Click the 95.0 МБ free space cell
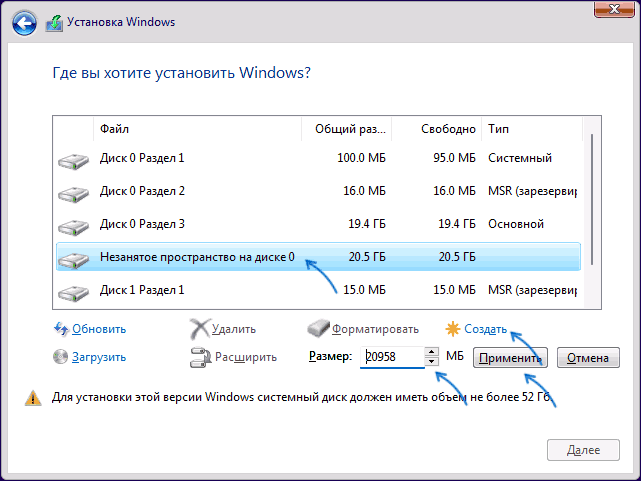Image resolution: width=641 pixels, height=481 pixels. [x=455, y=158]
